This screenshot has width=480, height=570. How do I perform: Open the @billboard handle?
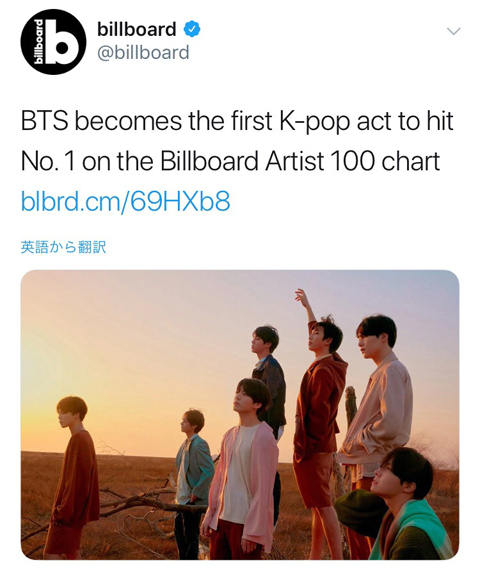[143, 53]
